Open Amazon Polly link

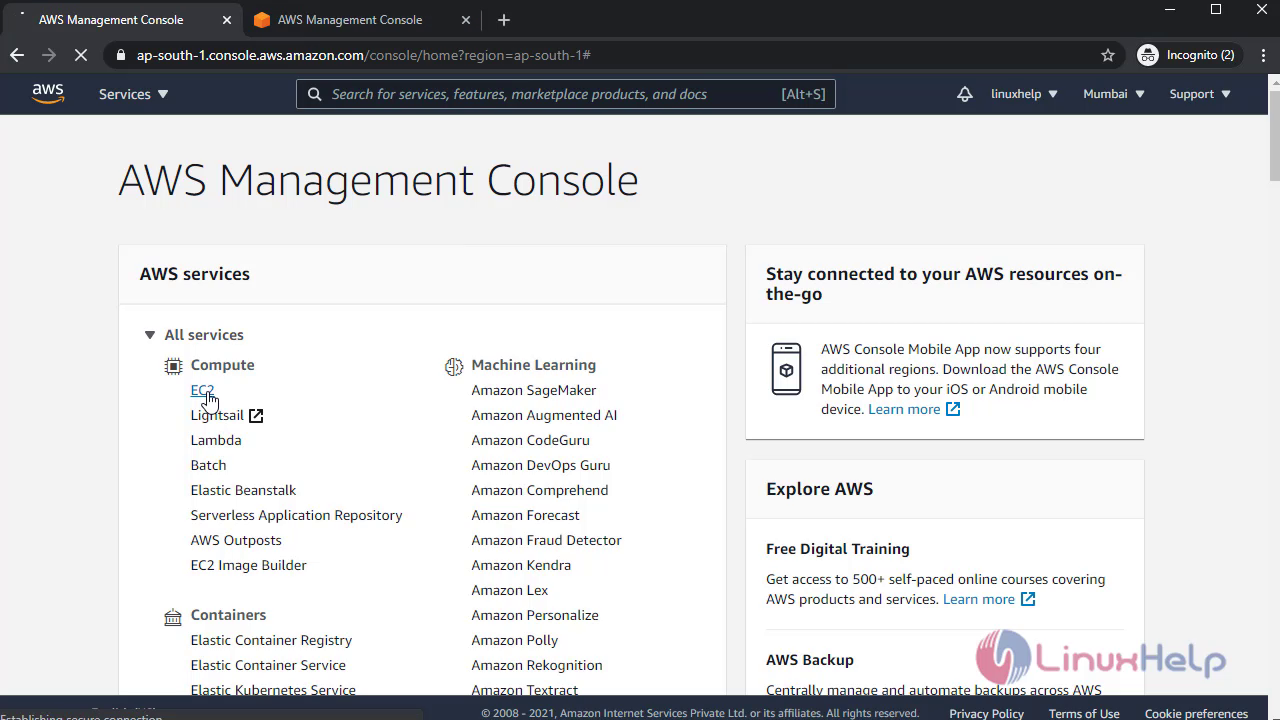514,640
